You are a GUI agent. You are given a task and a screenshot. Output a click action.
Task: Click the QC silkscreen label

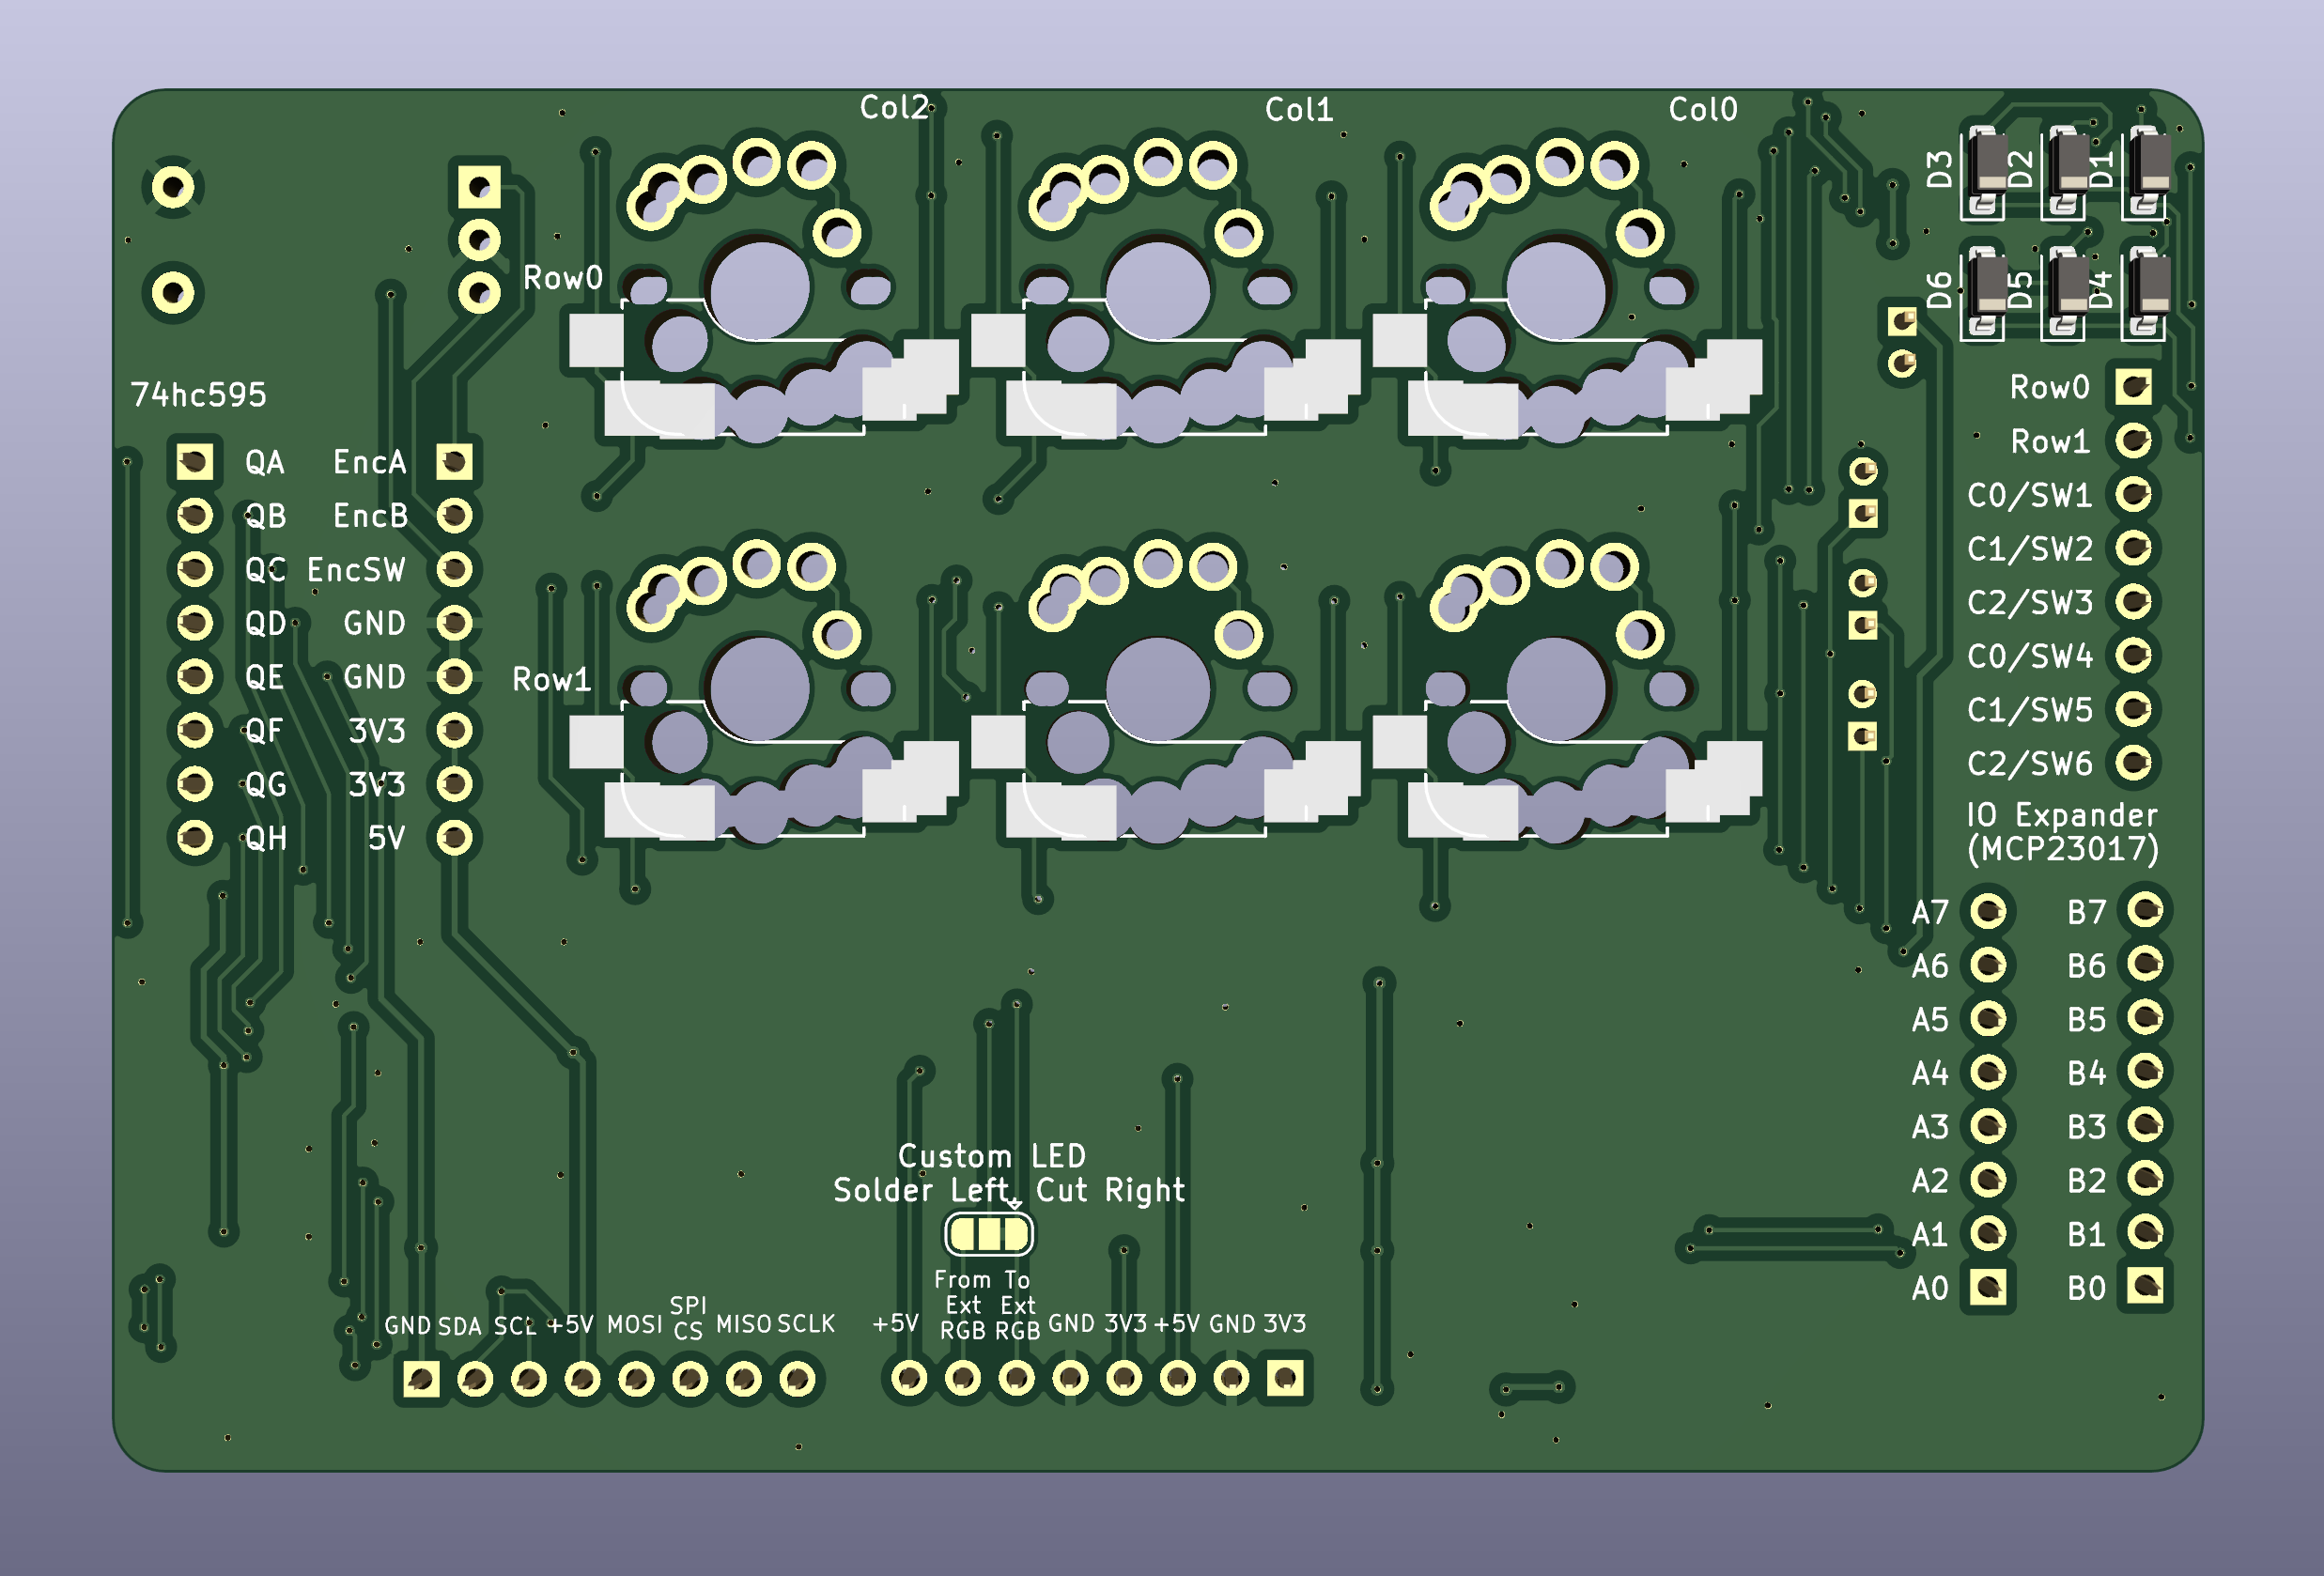point(265,570)
